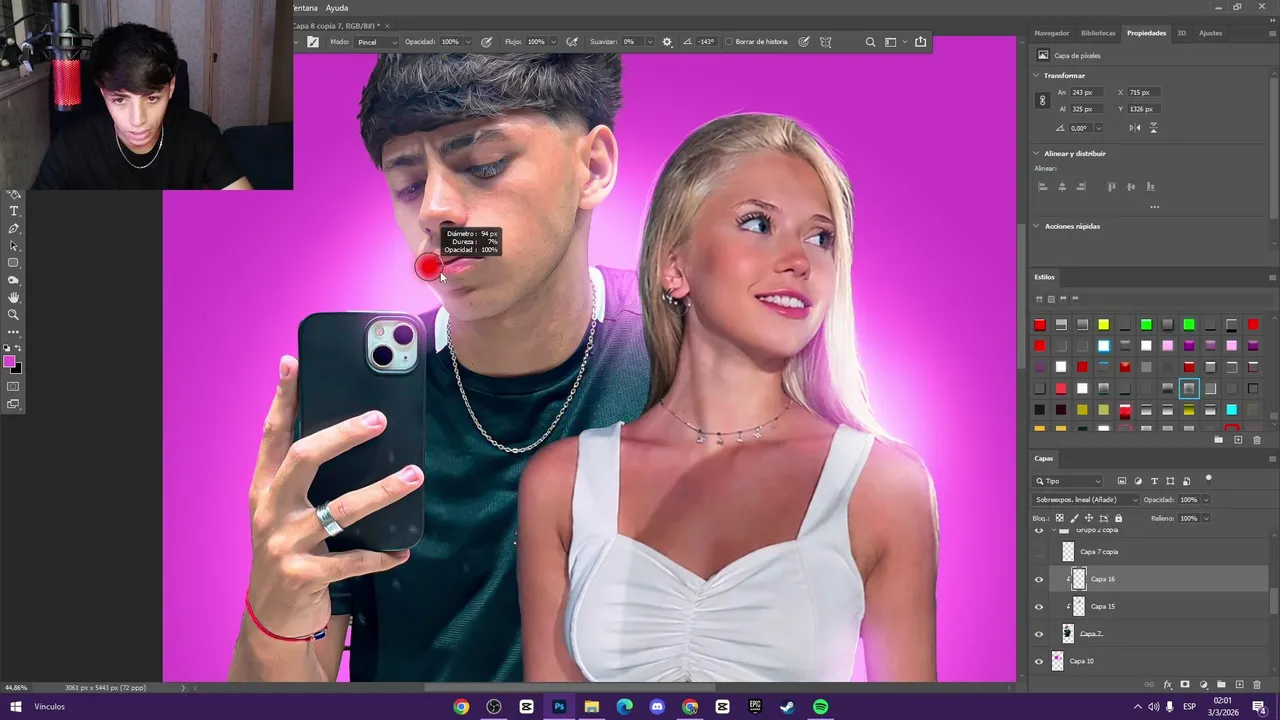Image resolution: width=1280 pixels, height=720 pixels.
Task: Switch to the 3D tab
Action: [1181, 33]
